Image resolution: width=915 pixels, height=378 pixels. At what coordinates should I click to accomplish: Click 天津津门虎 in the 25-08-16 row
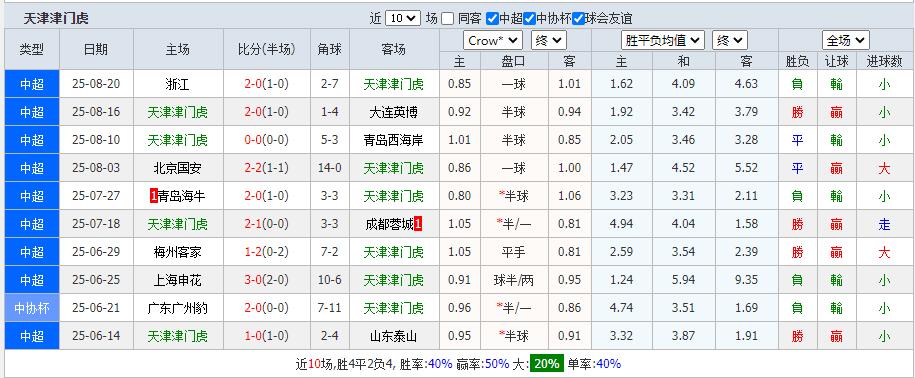pyautogui.click(x=178, y=112)
